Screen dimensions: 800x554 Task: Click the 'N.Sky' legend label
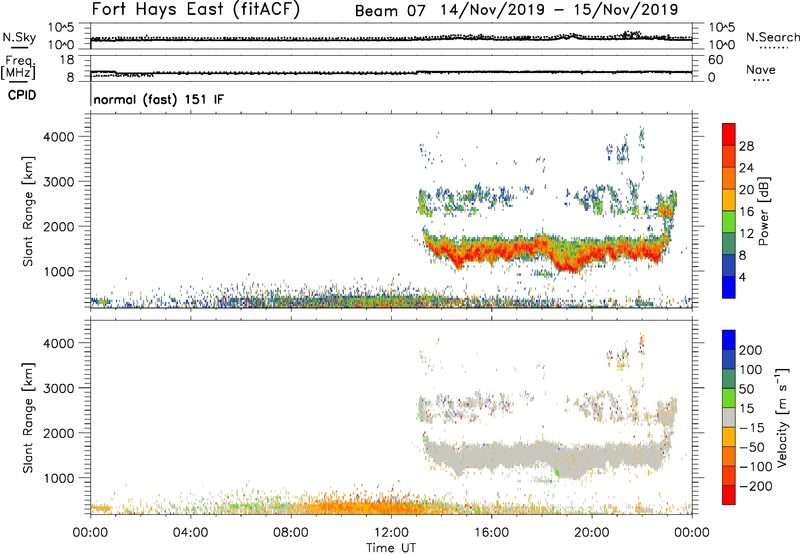point(19,37)
